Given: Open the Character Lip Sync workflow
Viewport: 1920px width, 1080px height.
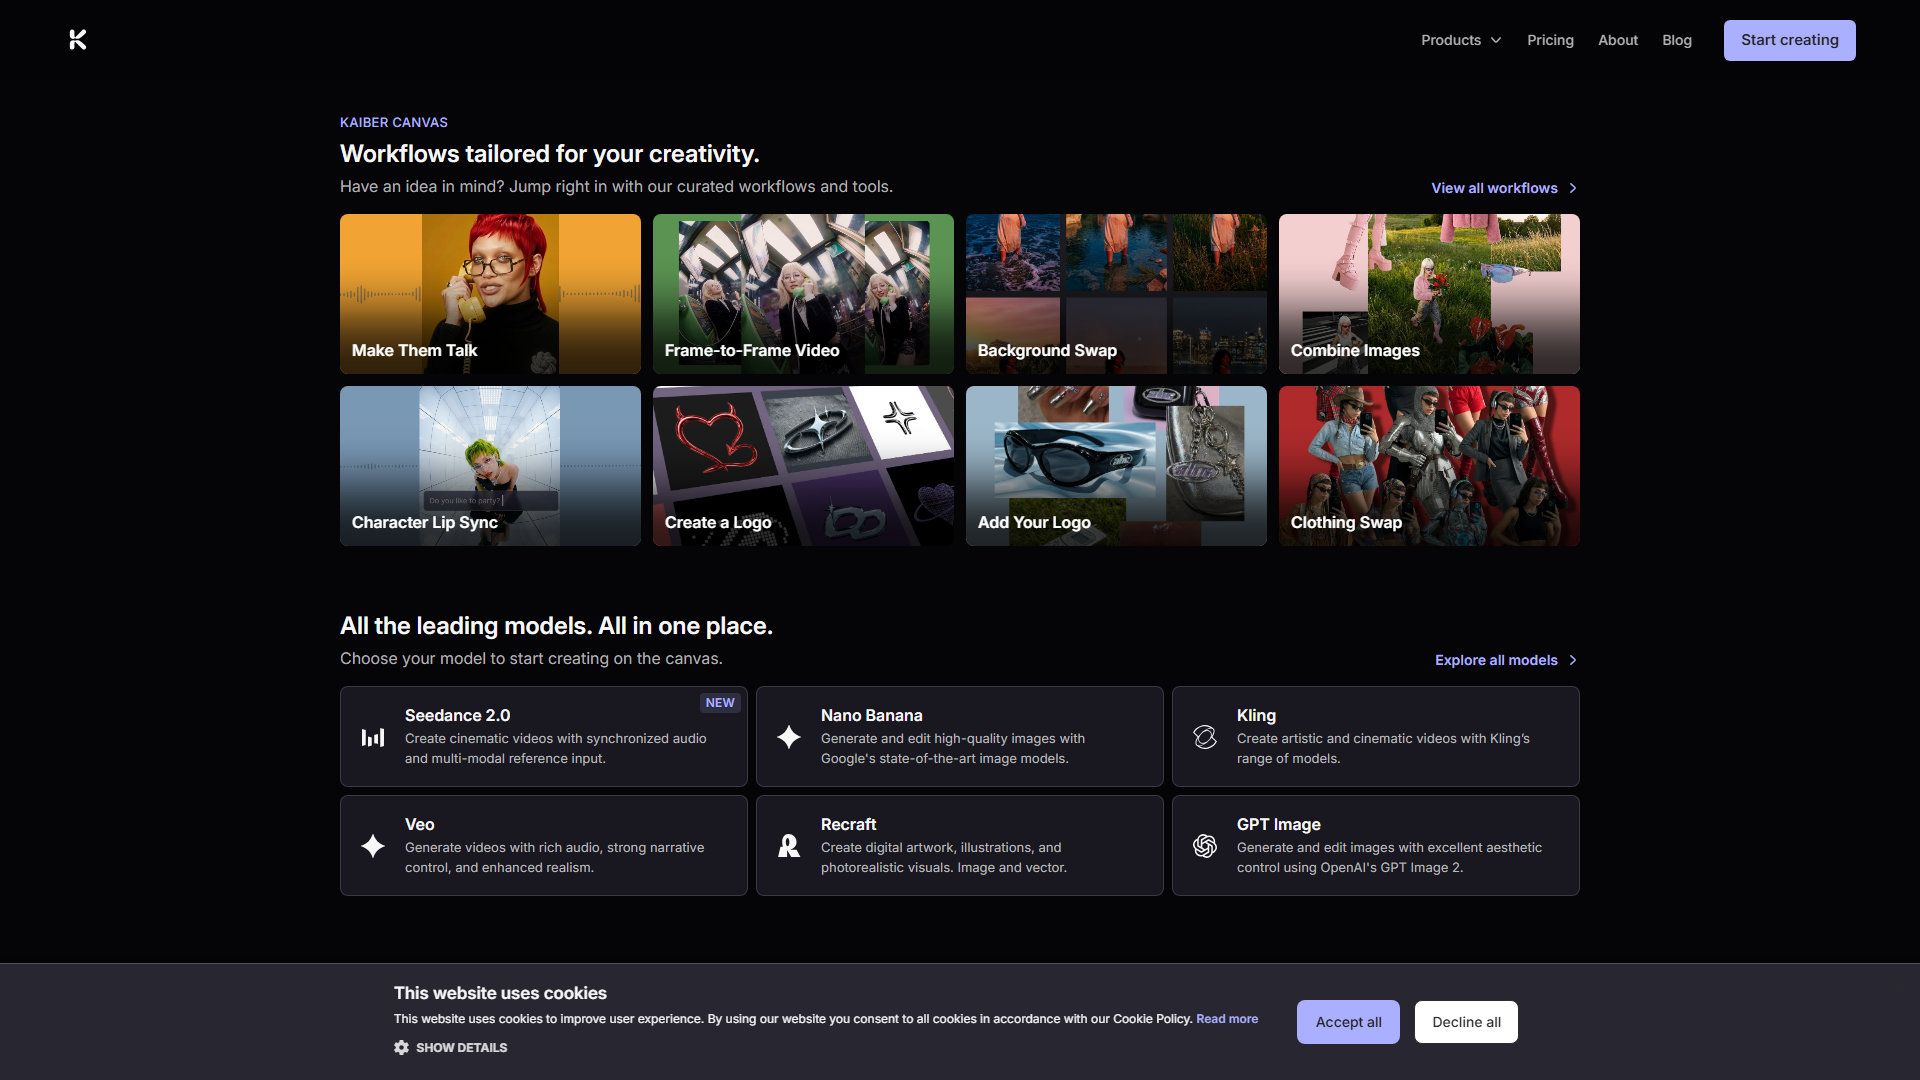Looking at the screenshot, I should coord(490,466).
